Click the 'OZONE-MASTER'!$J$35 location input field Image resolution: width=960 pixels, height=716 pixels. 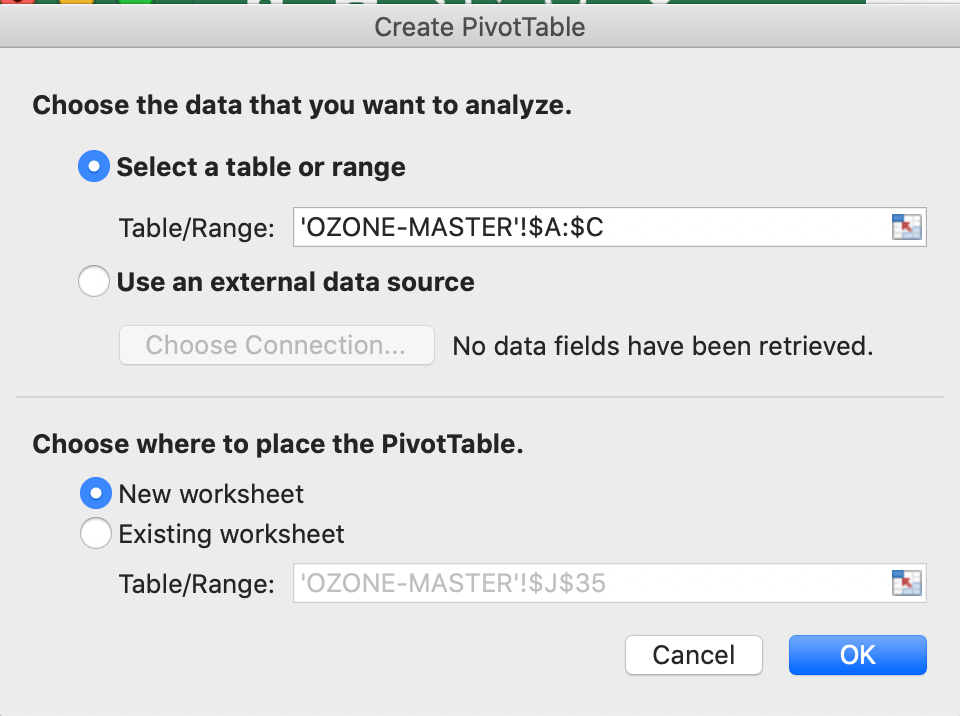click(590, 583)
